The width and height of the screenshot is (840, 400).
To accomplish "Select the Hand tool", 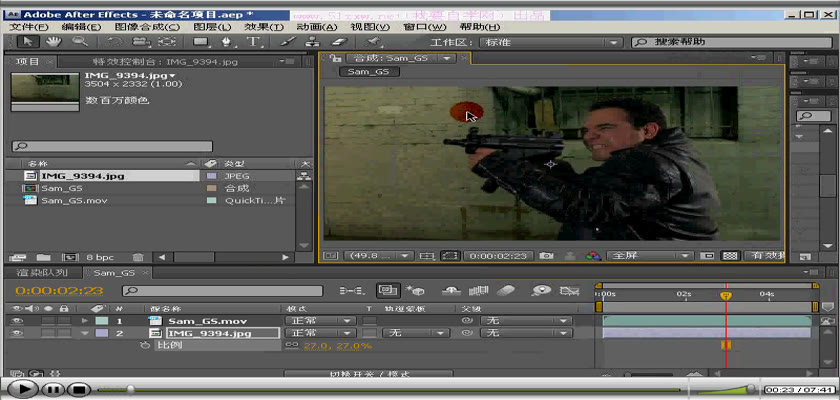I will tap(54, 42).
